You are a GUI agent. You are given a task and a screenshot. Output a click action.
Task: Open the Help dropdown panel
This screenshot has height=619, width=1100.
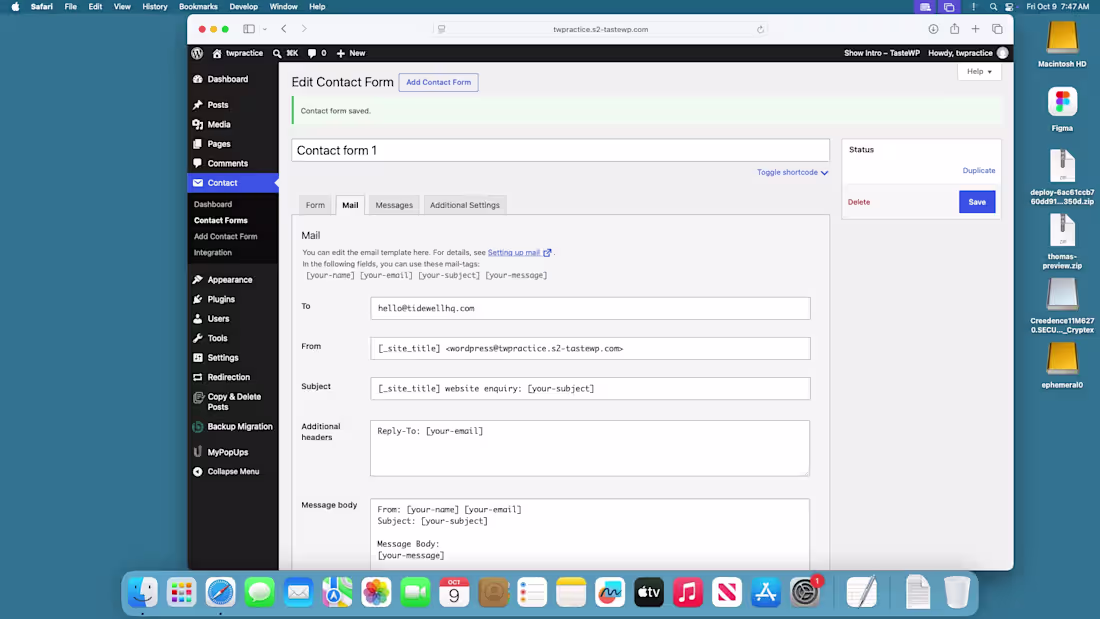[979, 72]
